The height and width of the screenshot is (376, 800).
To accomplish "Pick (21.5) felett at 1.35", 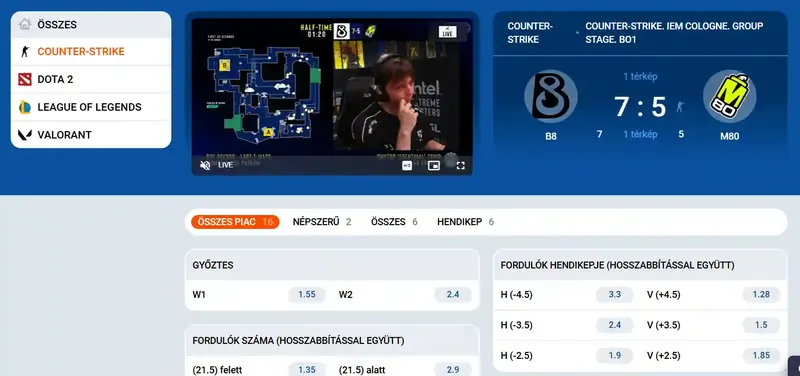I will pyautogui.click(x=307, y=370).
